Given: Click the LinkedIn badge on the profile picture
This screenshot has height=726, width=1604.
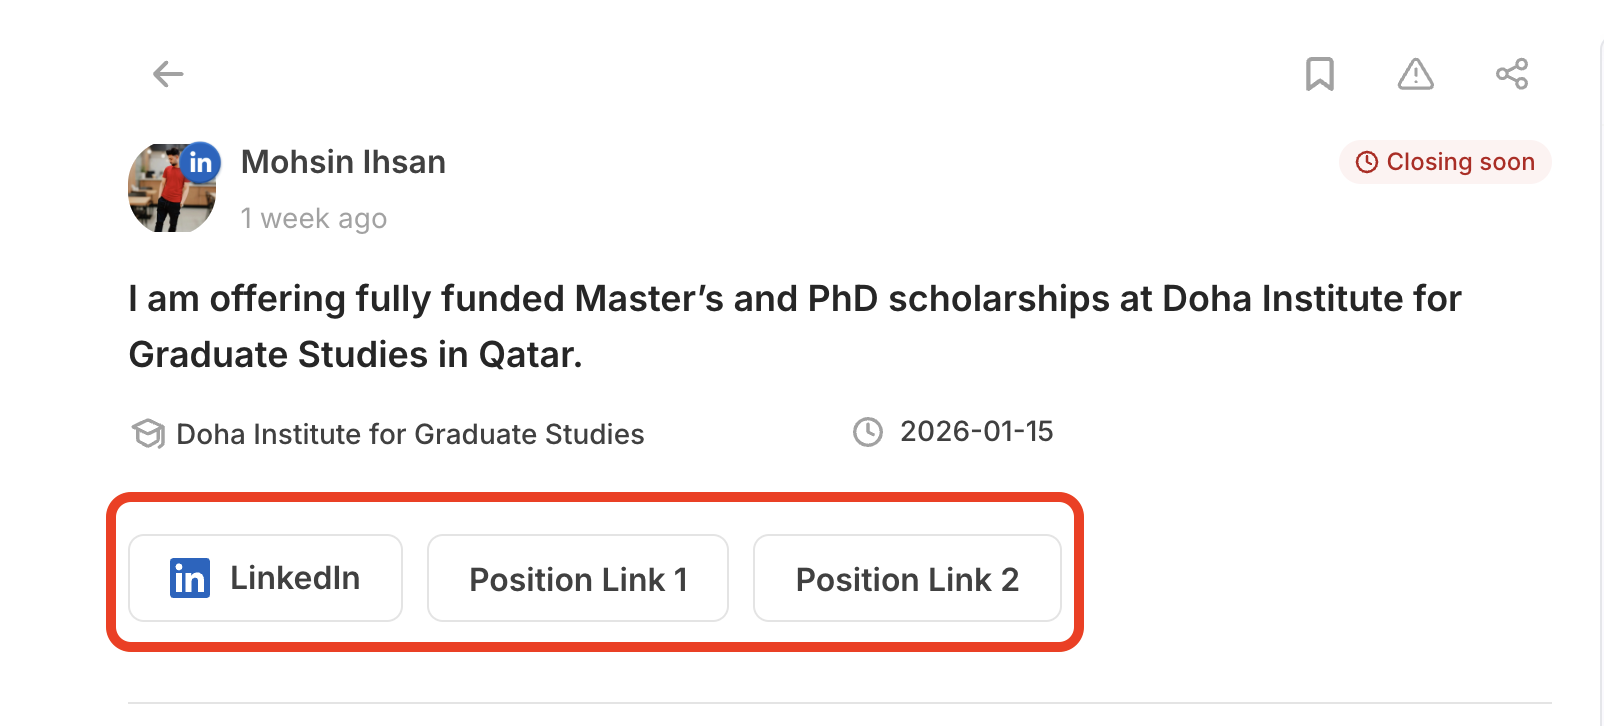Looking at the screenshot, I should (201, 162).
